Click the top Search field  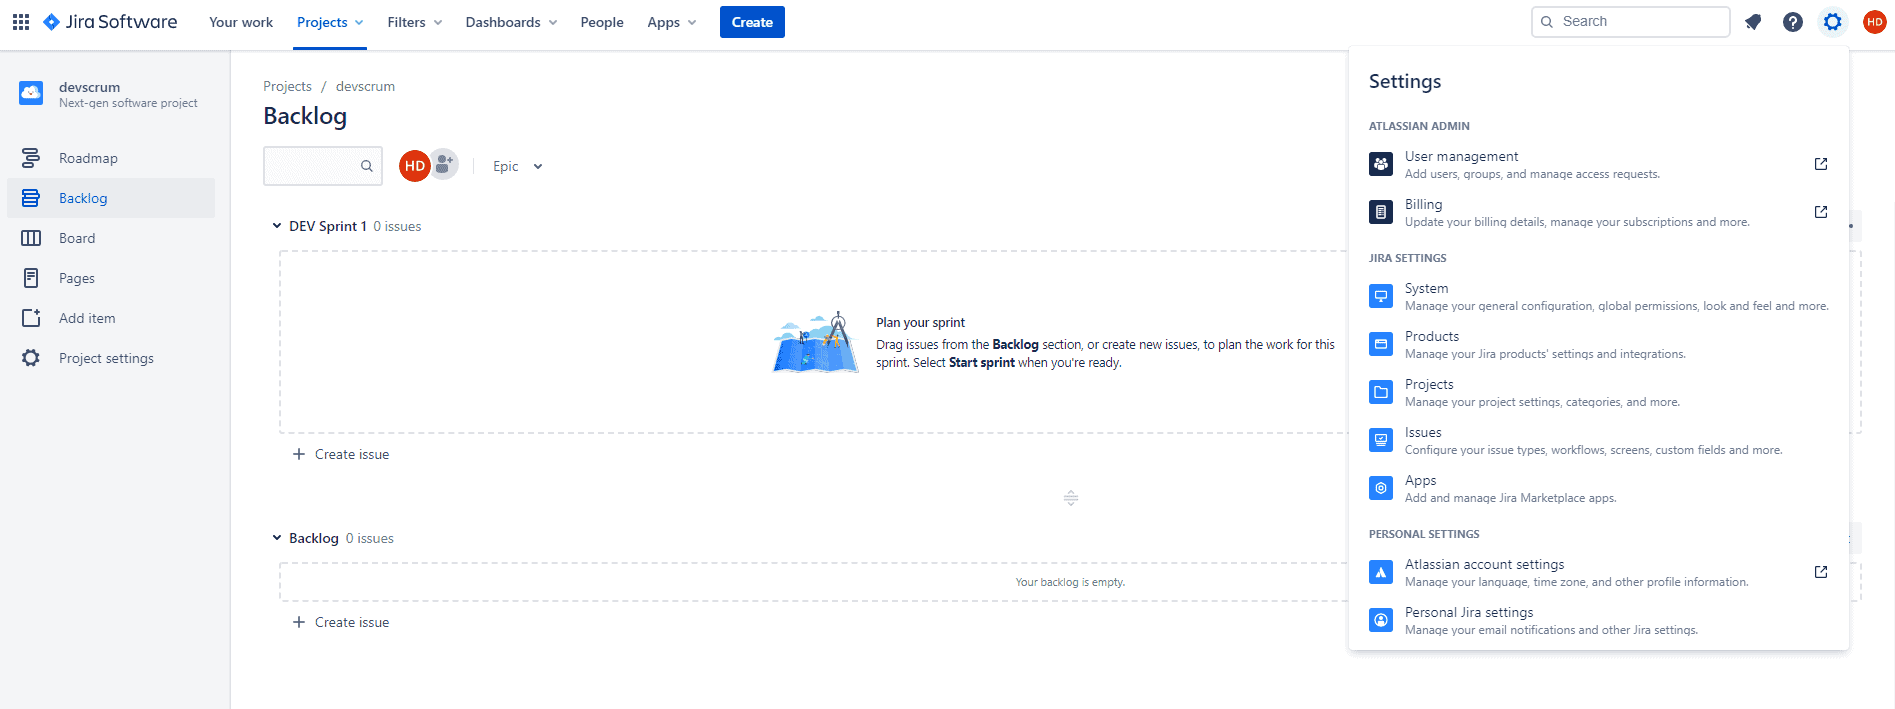click(1631, 22)
